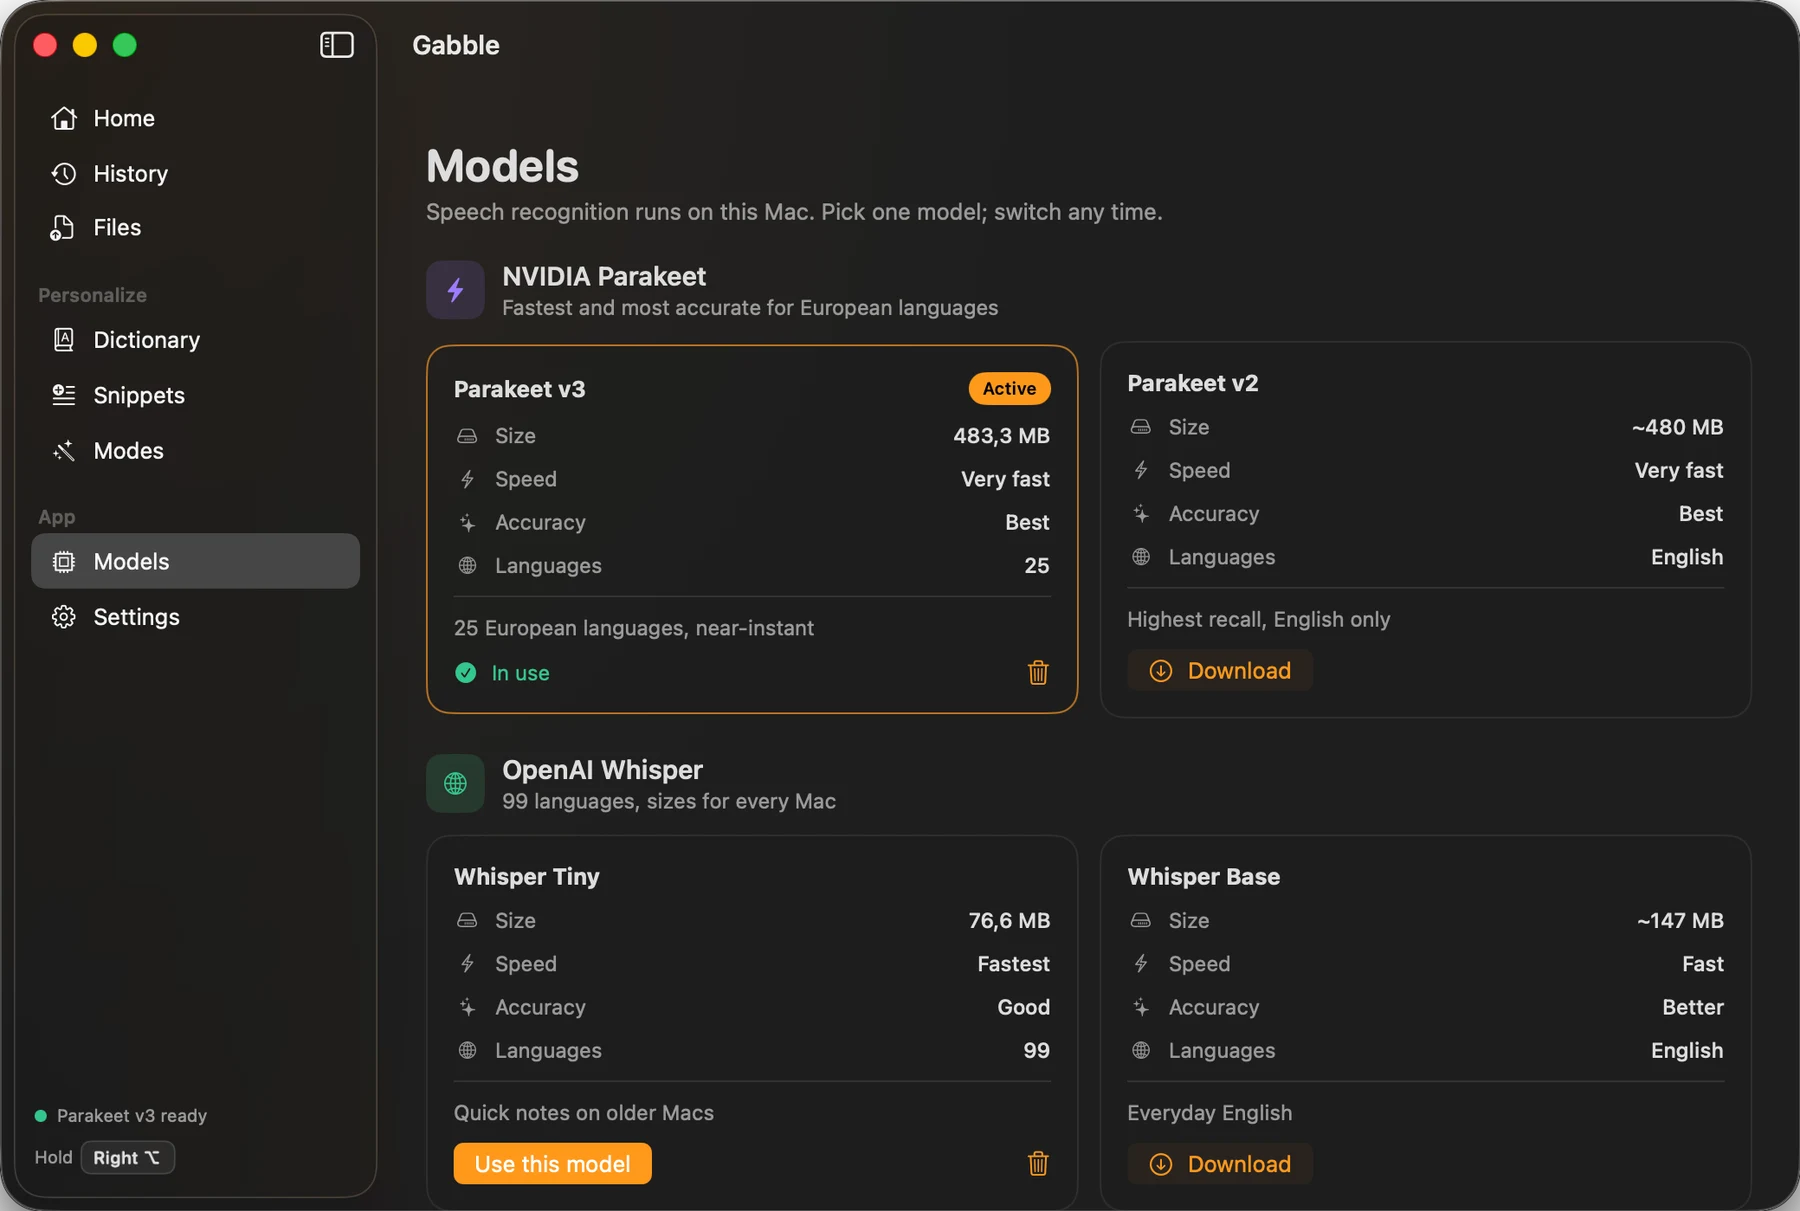The image size is (1800, 1211).
Task: Click the Whisper Base 'Better' accuracy value
Action: 1693,1007
